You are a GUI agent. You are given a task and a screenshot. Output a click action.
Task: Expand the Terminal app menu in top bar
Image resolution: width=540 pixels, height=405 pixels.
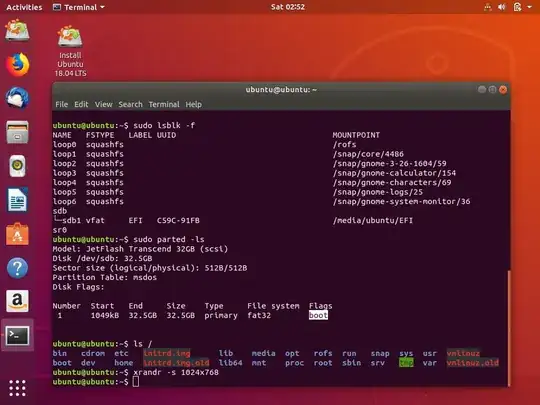[x=79, y=7]
